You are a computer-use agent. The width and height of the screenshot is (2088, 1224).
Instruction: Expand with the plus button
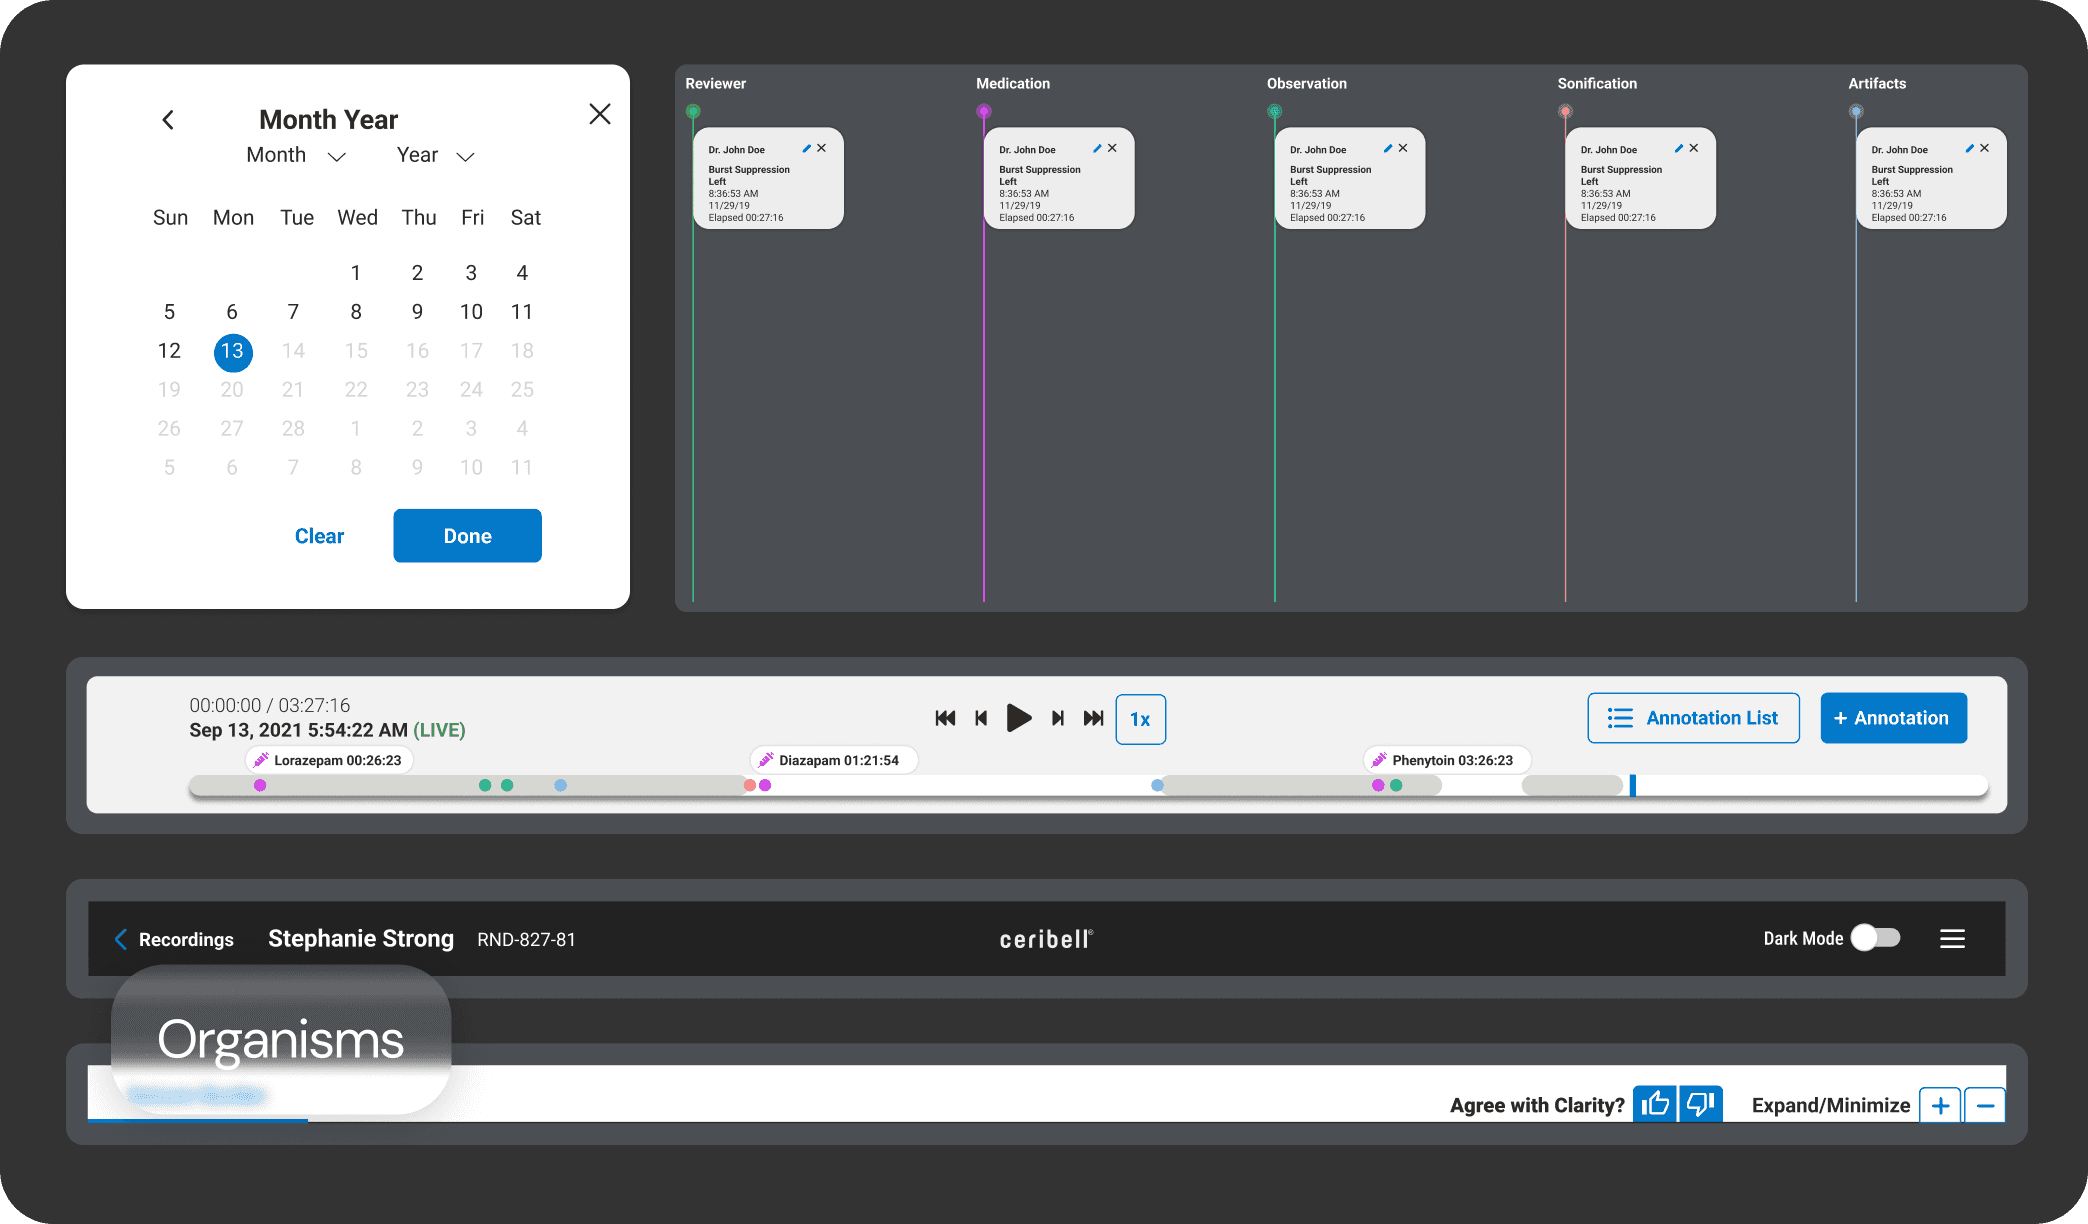tap(1940, 1105)
